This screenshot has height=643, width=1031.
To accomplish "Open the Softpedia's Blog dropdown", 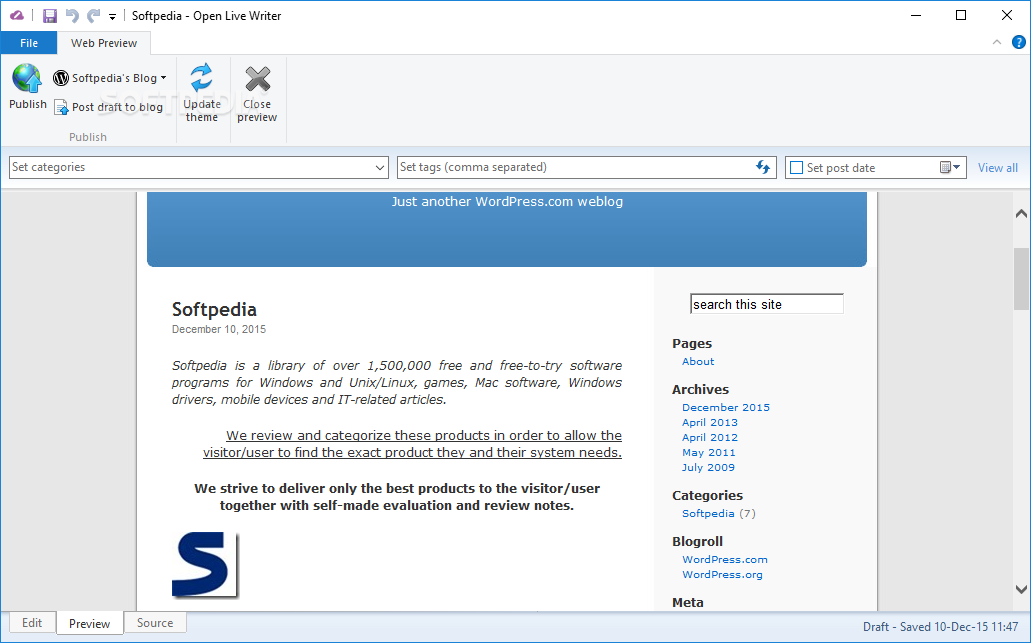I will tap(163, 78).
